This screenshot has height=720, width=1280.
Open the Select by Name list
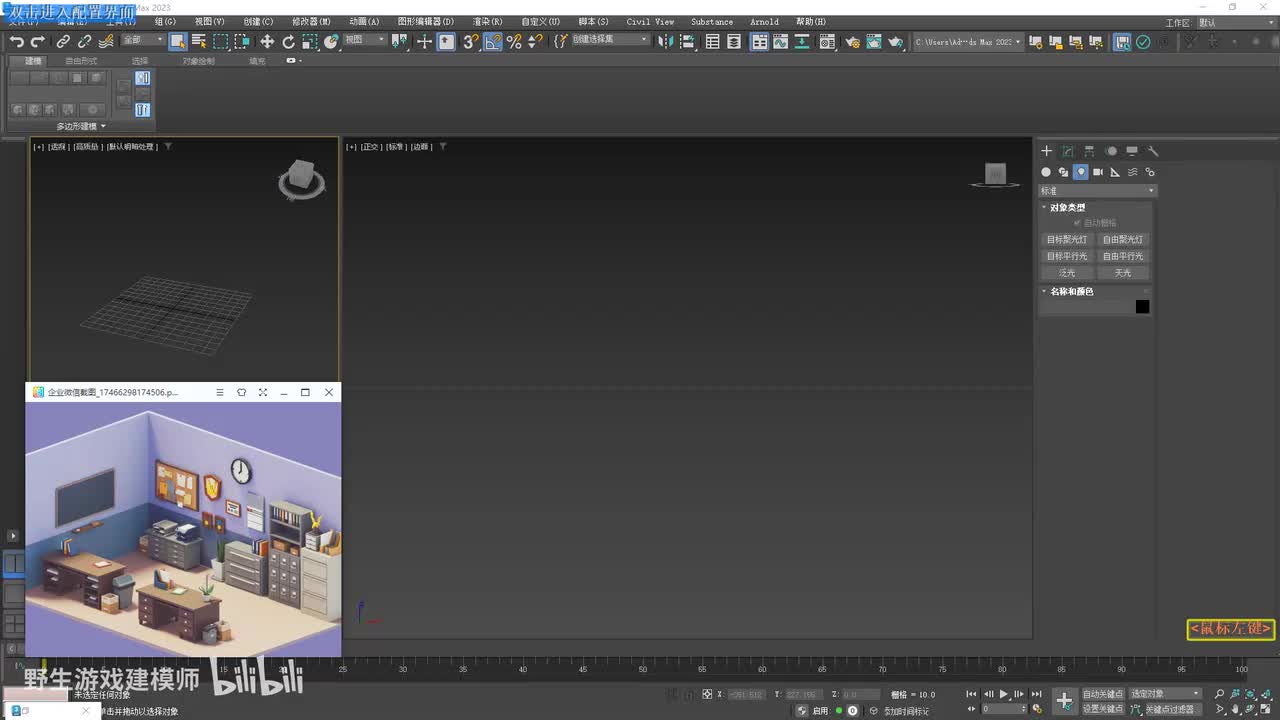tap(199, 41)
